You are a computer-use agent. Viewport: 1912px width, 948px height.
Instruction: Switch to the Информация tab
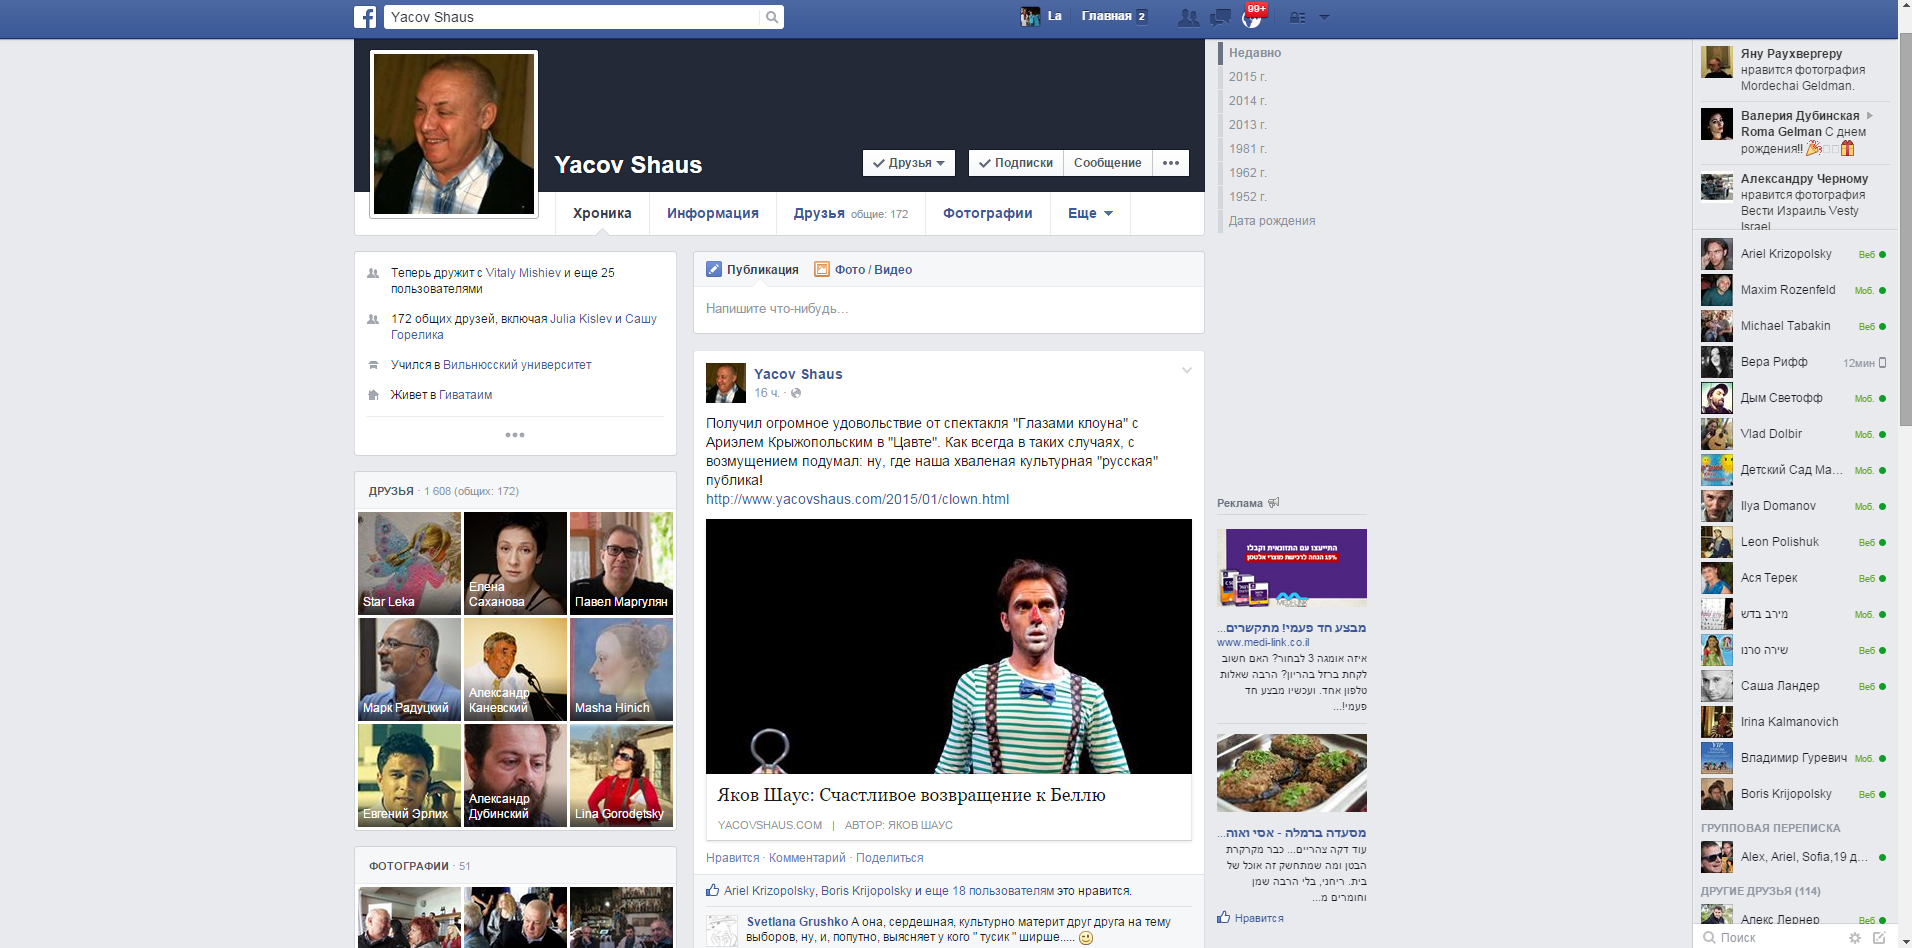point(712,213)
